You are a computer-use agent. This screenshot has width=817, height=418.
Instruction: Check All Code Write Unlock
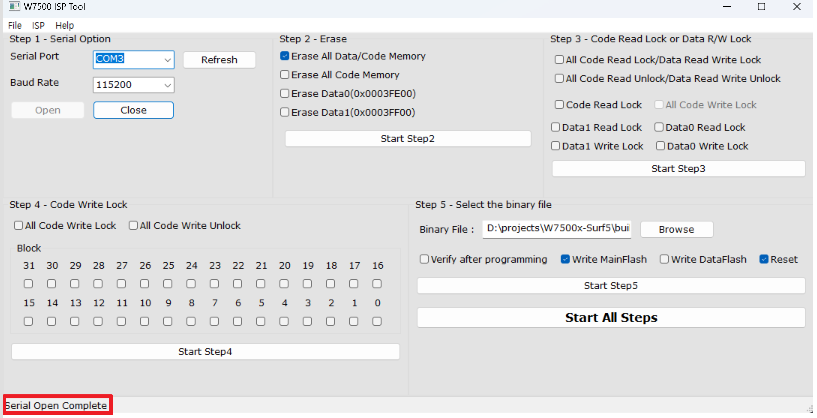(133, 226)
